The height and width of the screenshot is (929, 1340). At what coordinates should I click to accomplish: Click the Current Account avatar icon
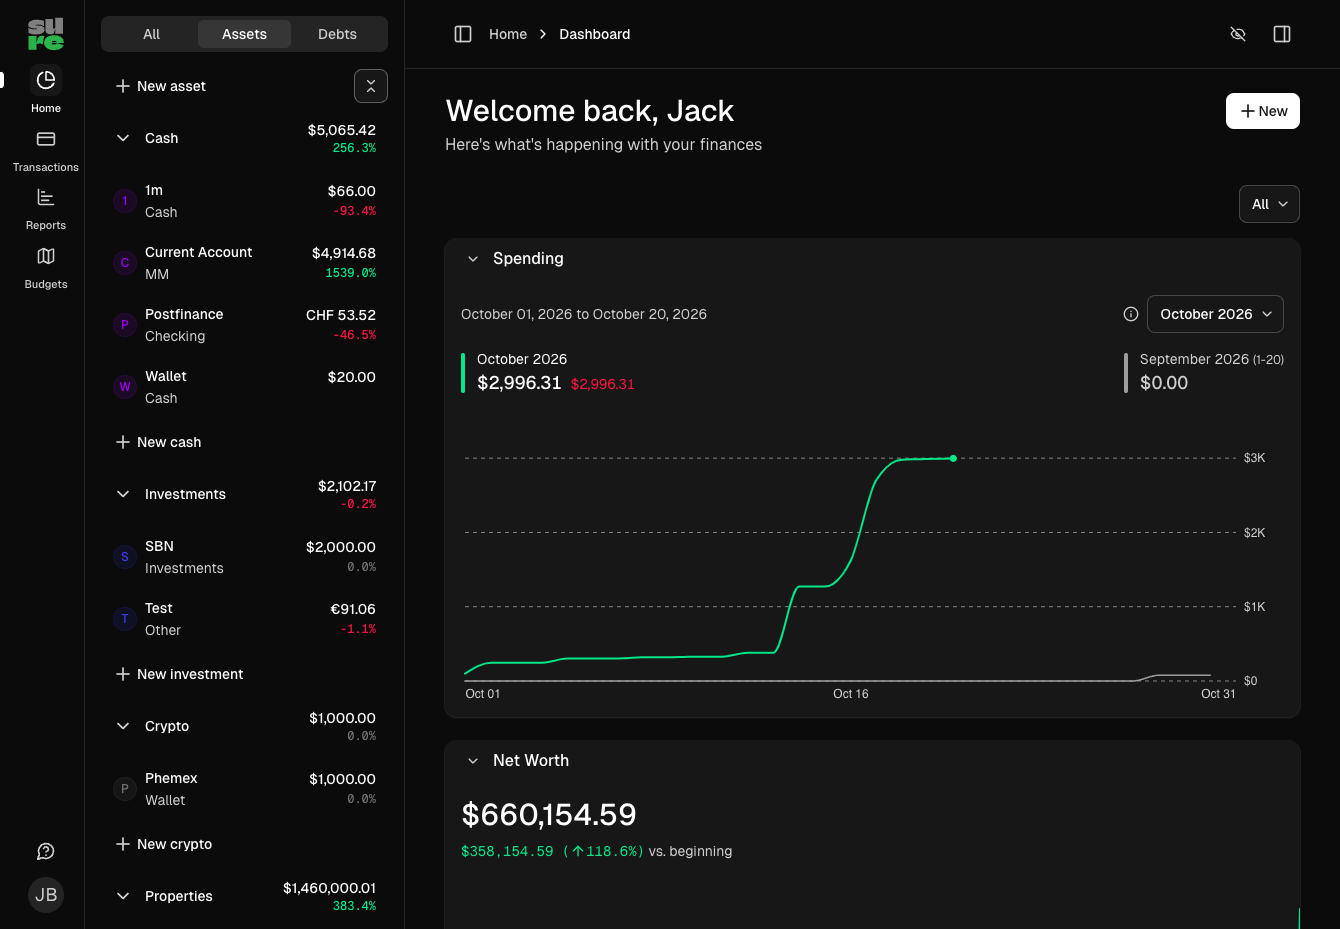tap(125, 263)
